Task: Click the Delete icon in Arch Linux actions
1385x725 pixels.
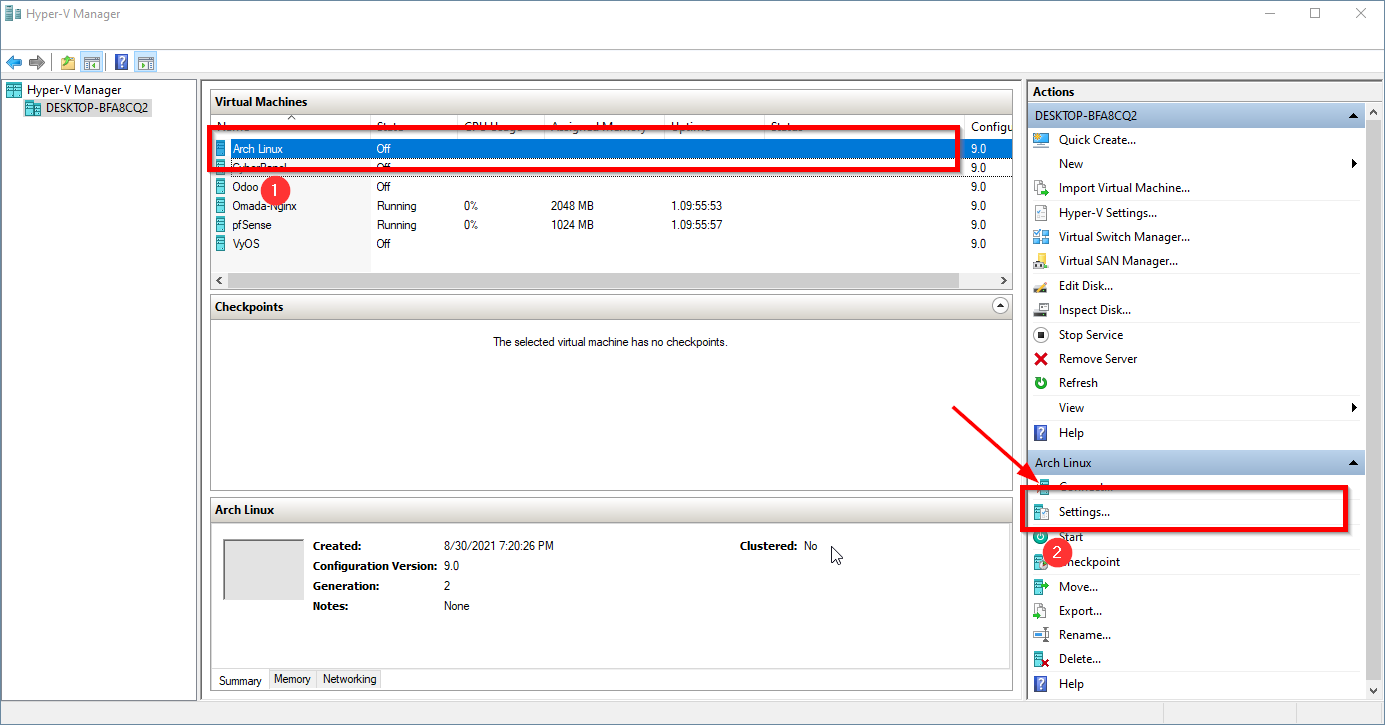Action: pos(1041,659)
